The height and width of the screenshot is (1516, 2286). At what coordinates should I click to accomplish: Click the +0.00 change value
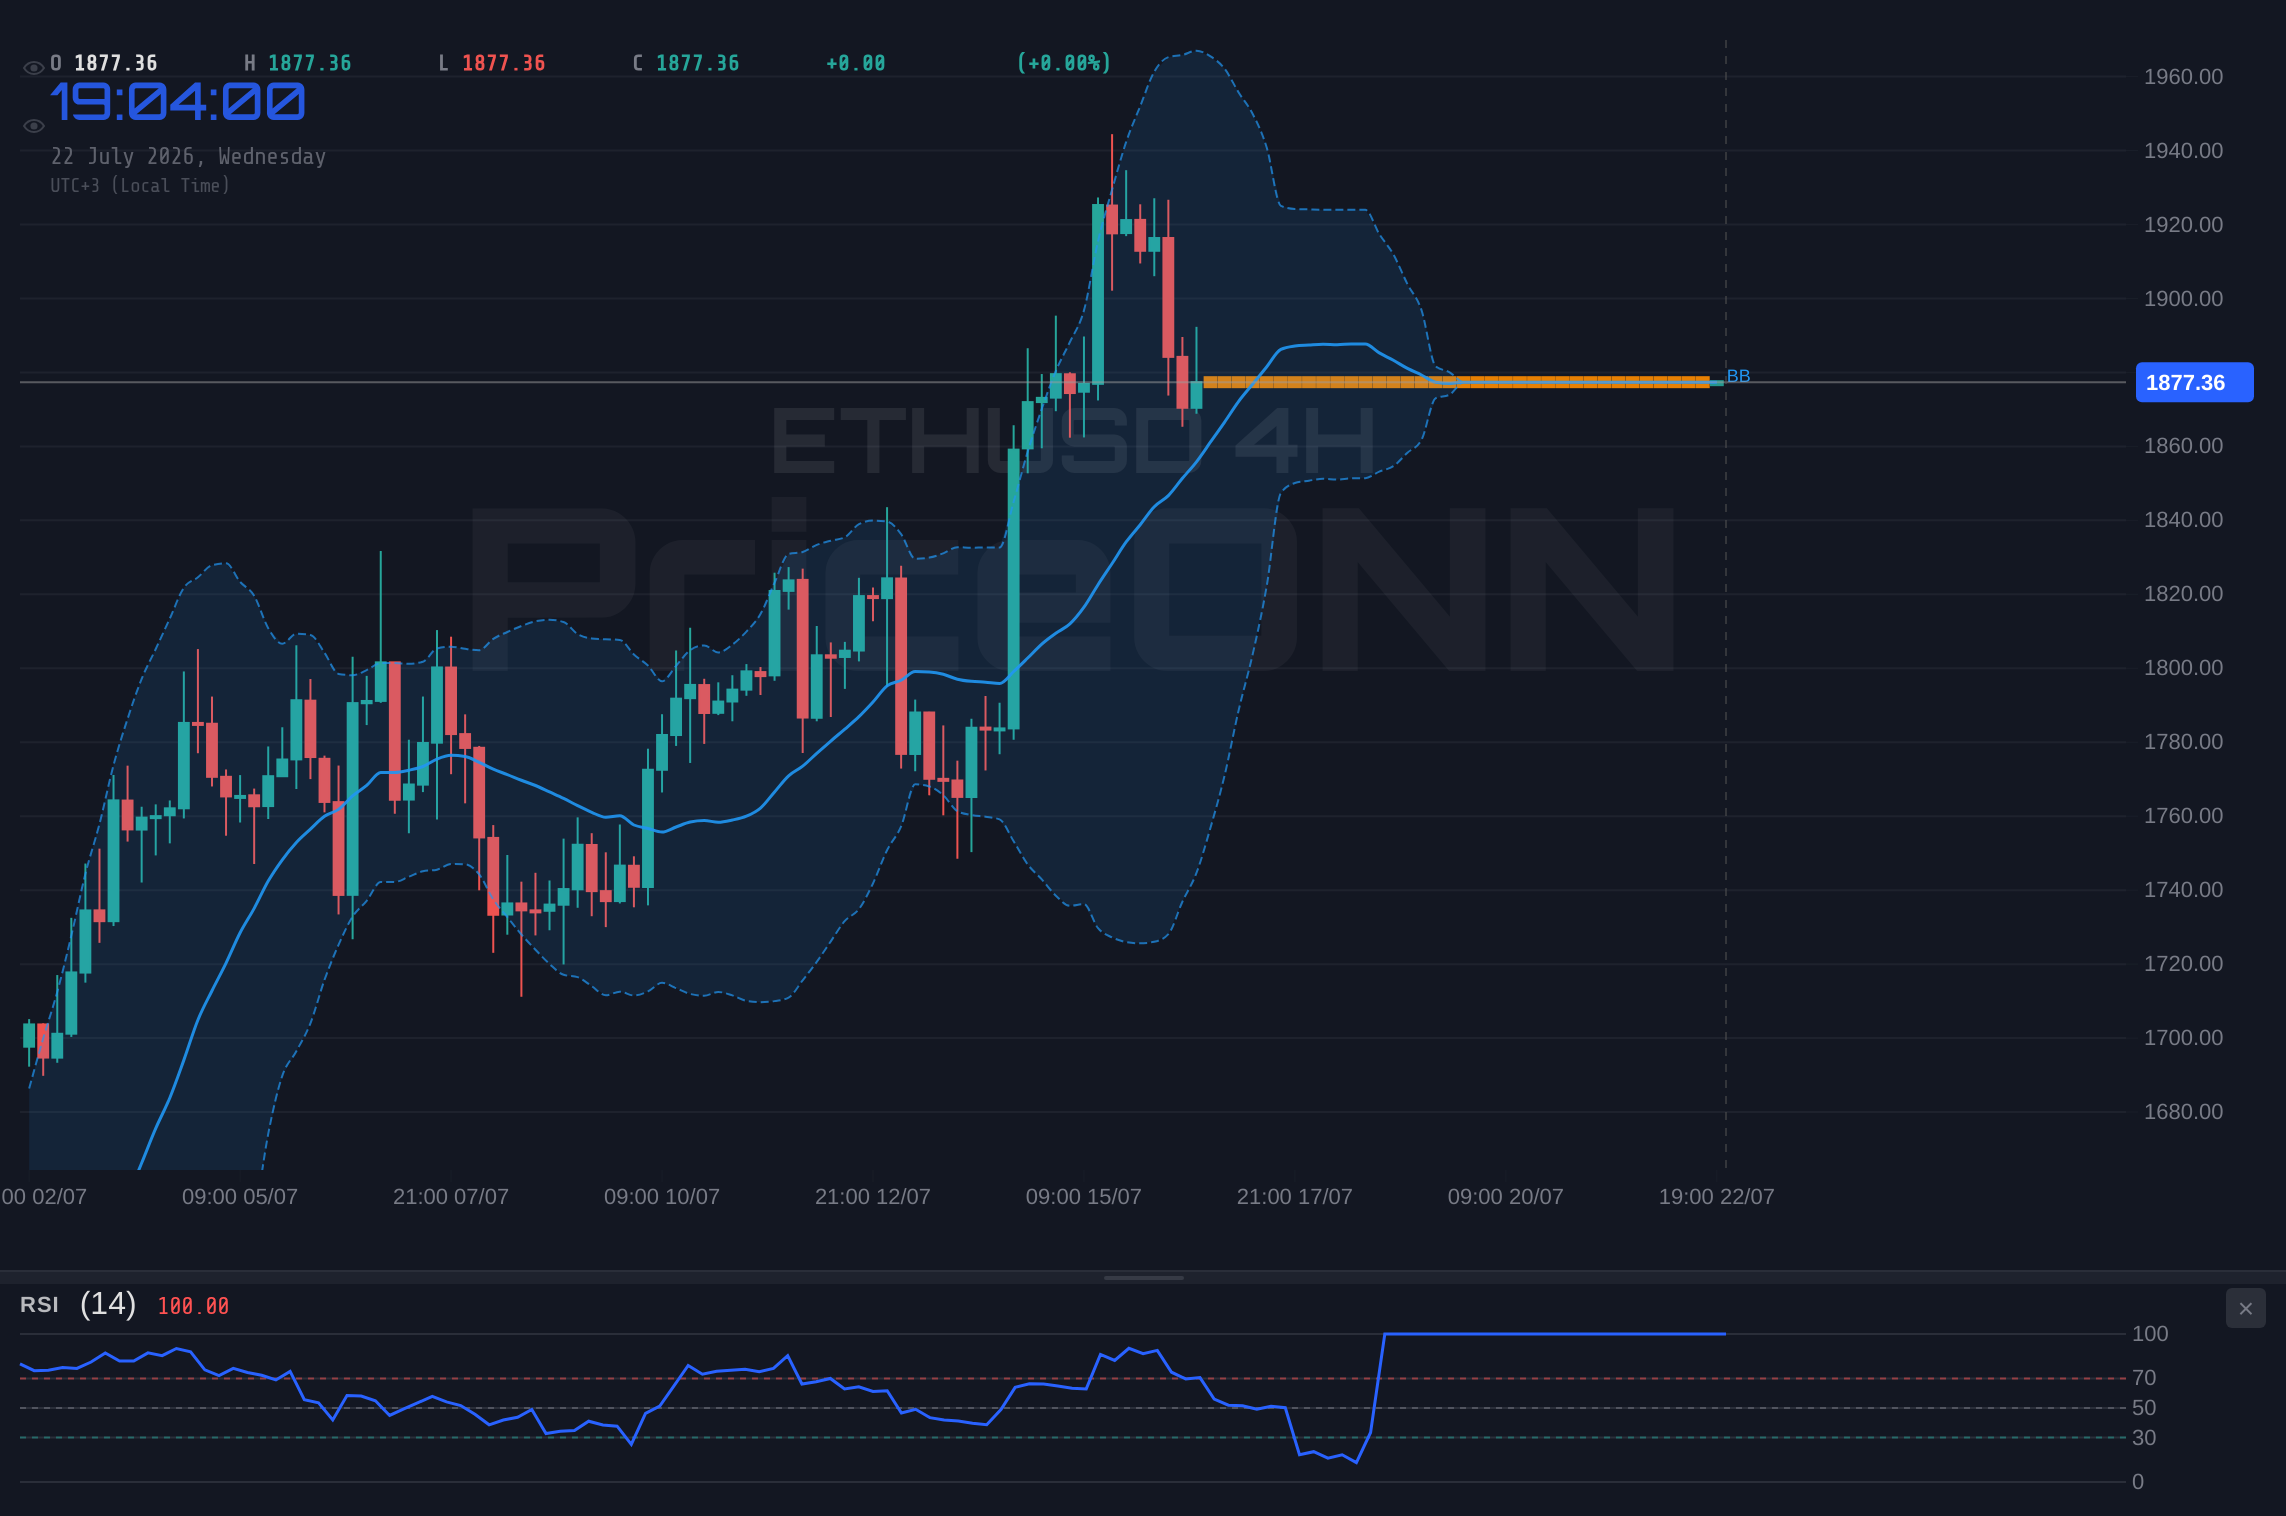(x=856, y=63)
